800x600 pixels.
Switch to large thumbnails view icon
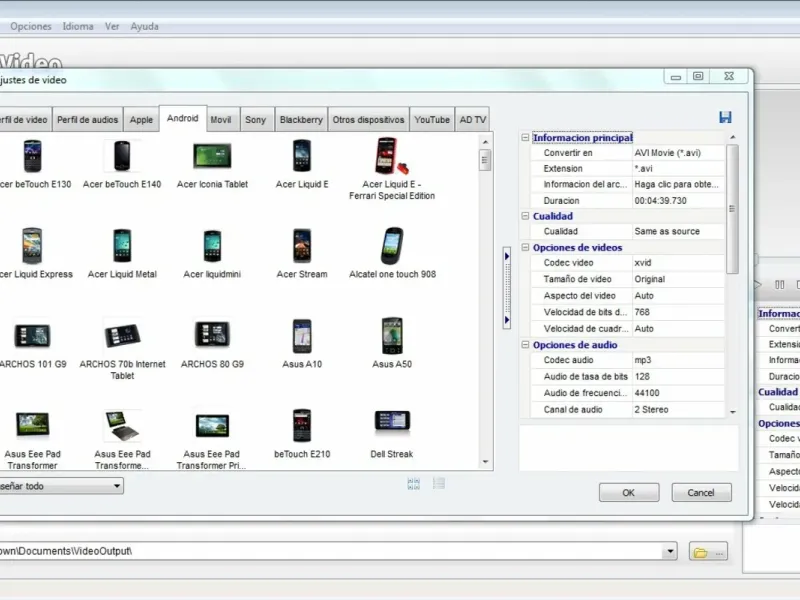(414, 484)
